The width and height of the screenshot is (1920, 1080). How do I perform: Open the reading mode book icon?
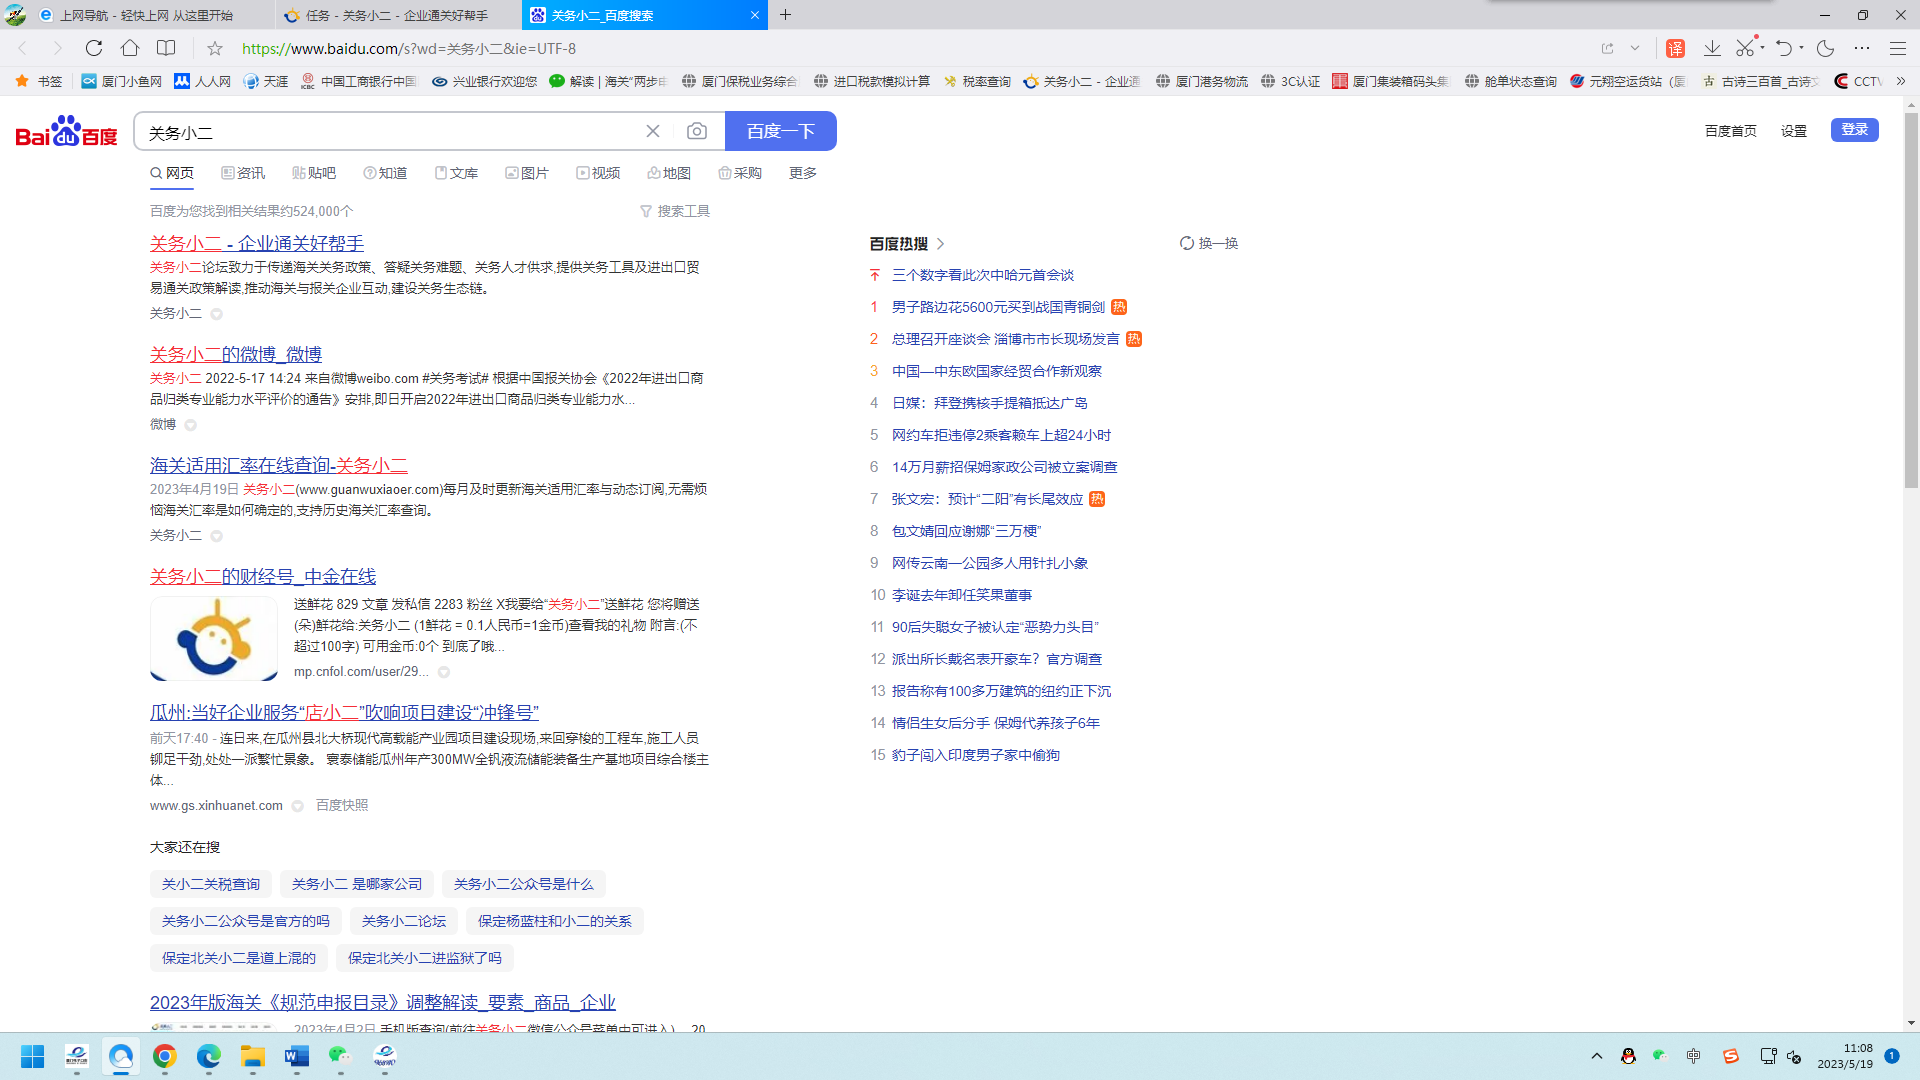click(x=166, y=48)
